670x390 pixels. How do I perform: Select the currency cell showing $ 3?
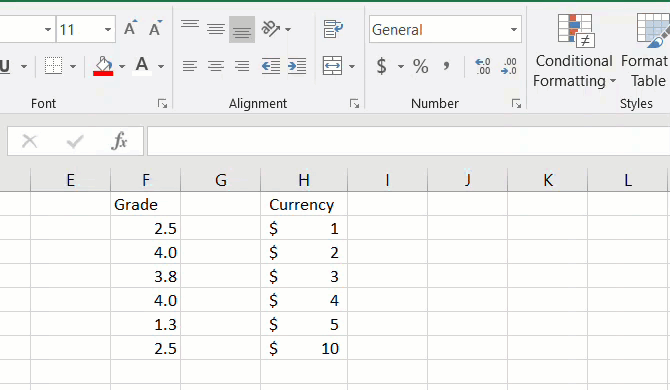(304, 276)
